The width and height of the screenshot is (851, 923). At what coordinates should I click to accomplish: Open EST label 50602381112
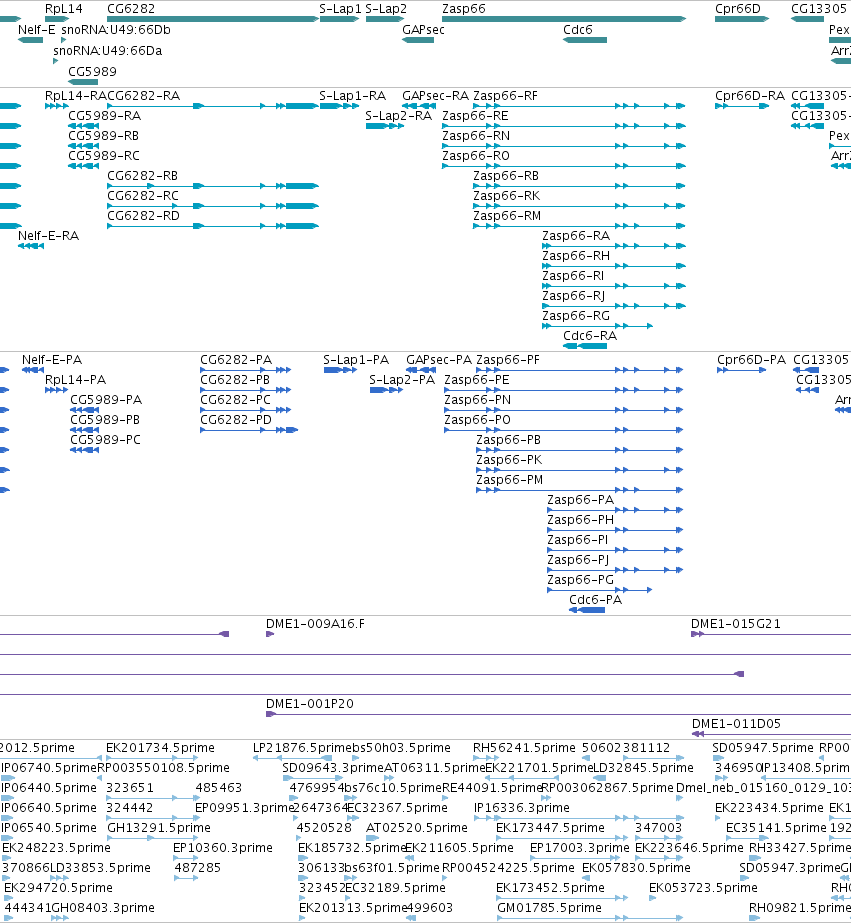626,748
